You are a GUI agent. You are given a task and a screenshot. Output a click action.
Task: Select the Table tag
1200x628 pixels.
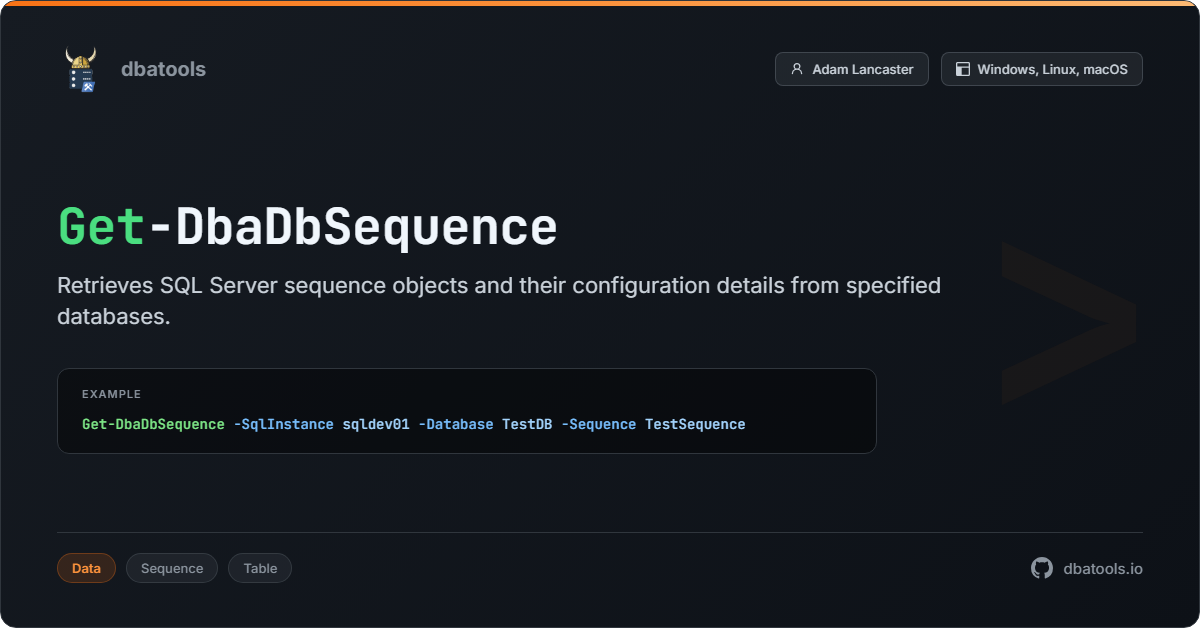tap(260, 568)
